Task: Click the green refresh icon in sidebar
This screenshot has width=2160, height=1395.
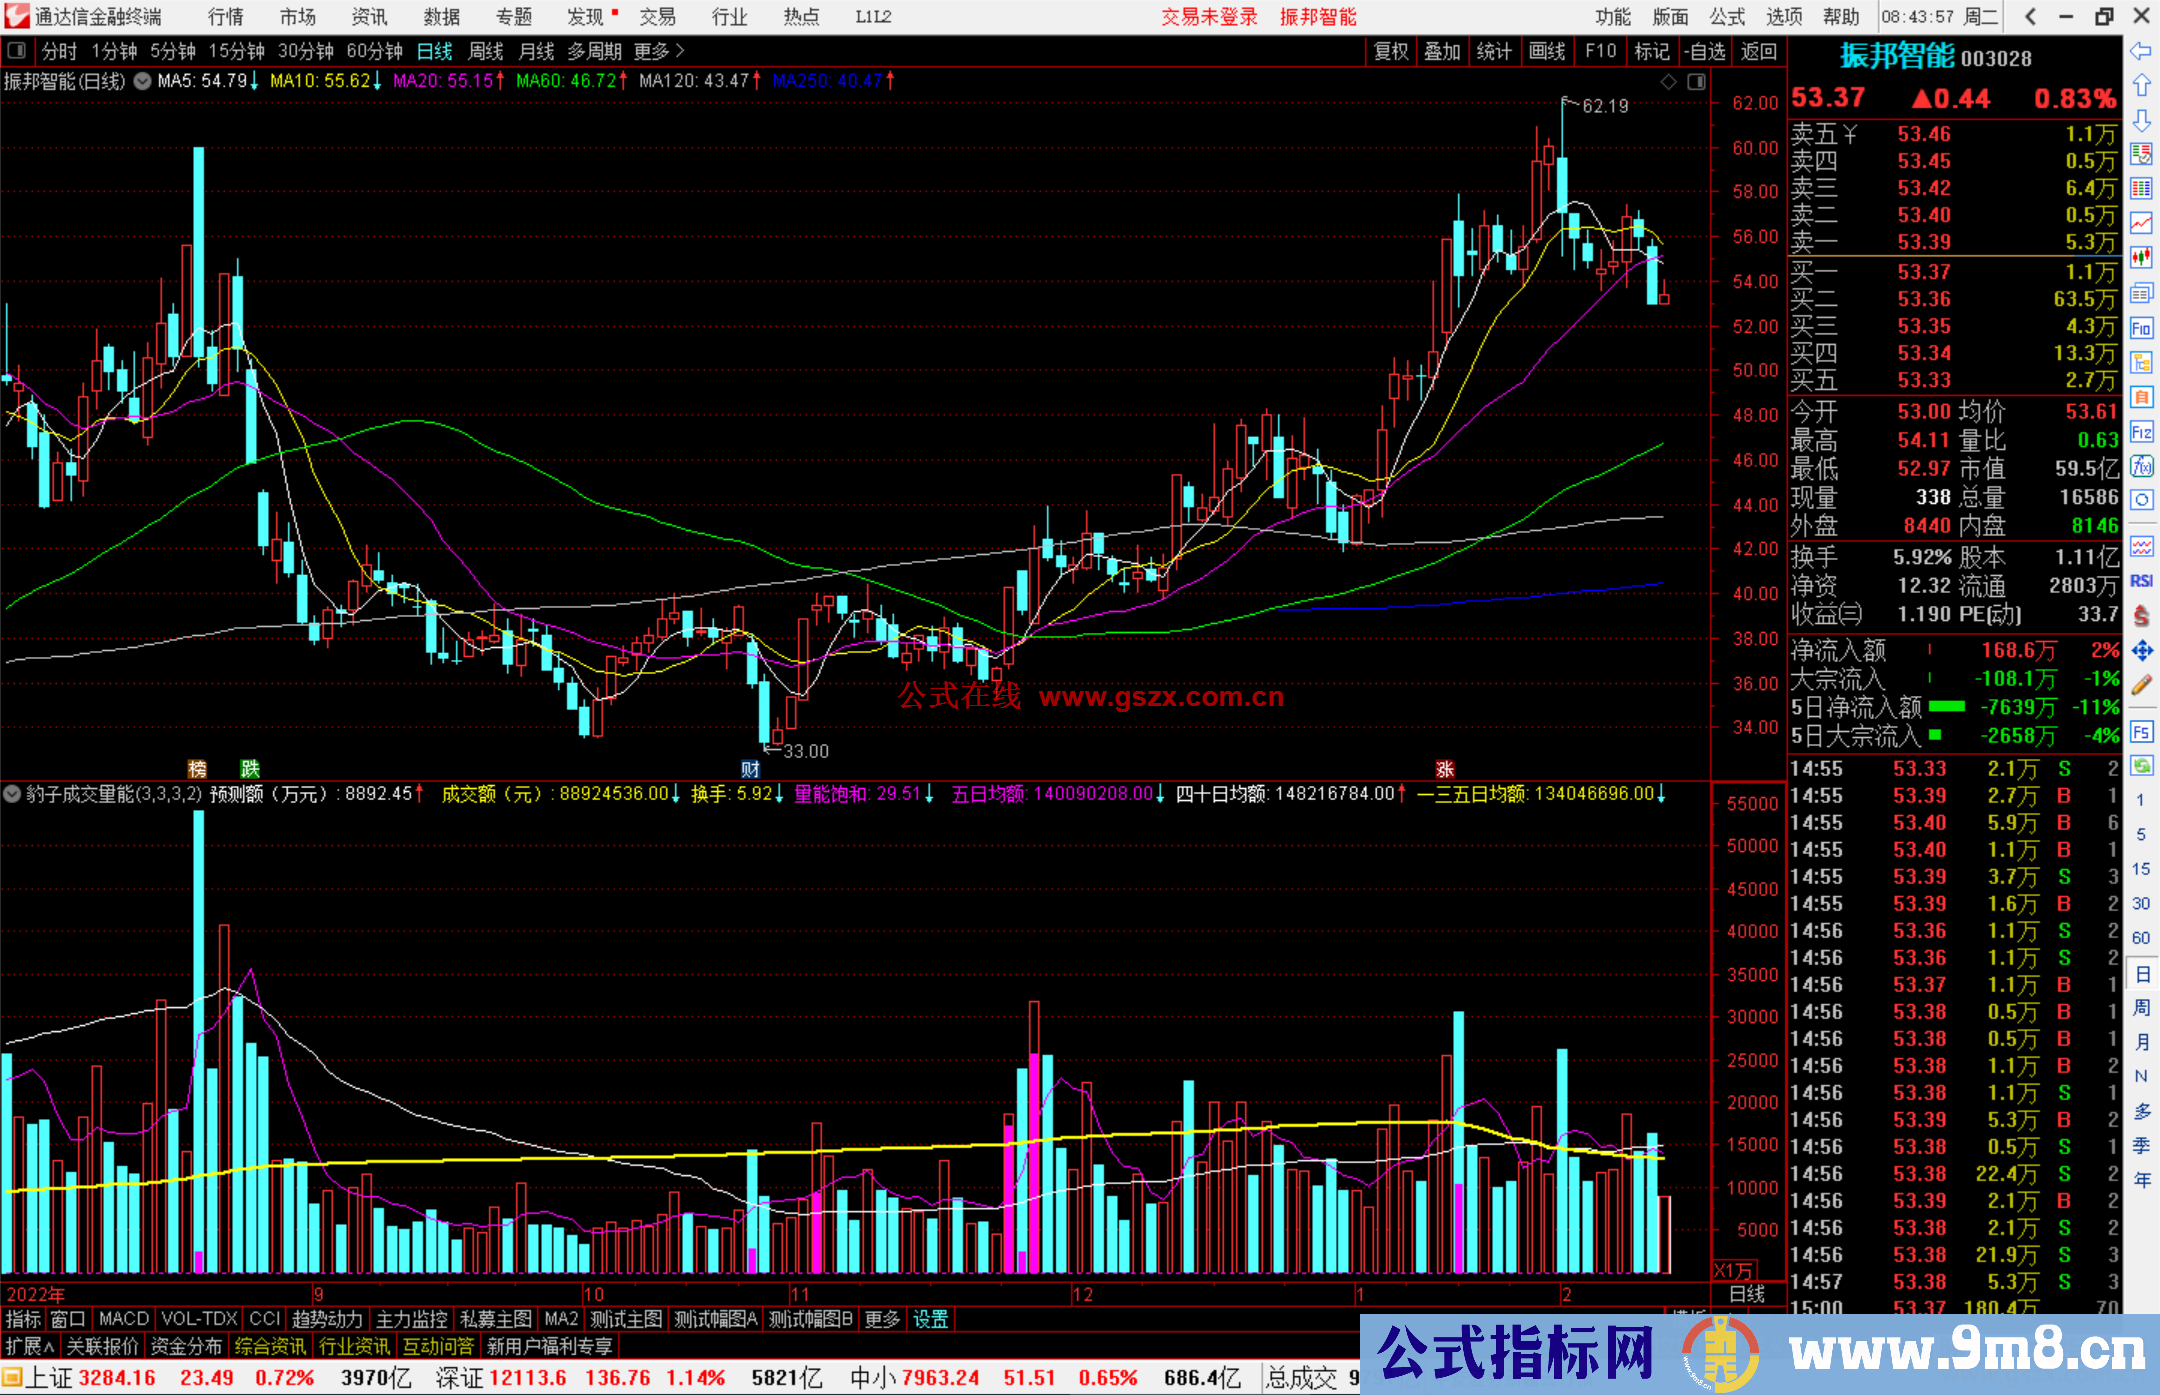Action: [2141, 766]
